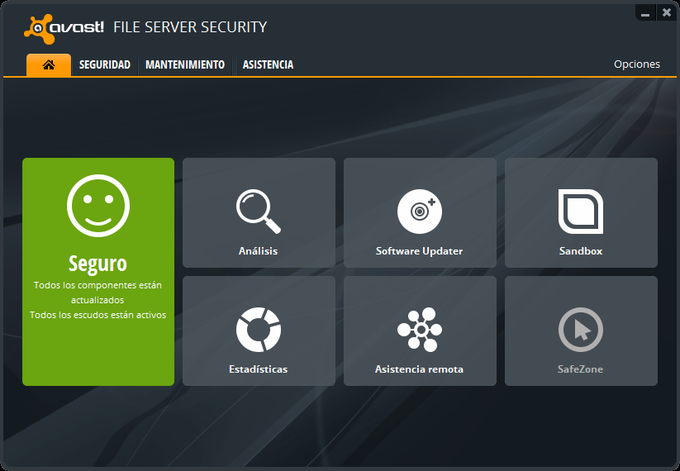Image resolution: width=680 pixels, height=471 pixels.
Task: Click 'Todos los componentes están actualizados' text
Action: point(98,292)
